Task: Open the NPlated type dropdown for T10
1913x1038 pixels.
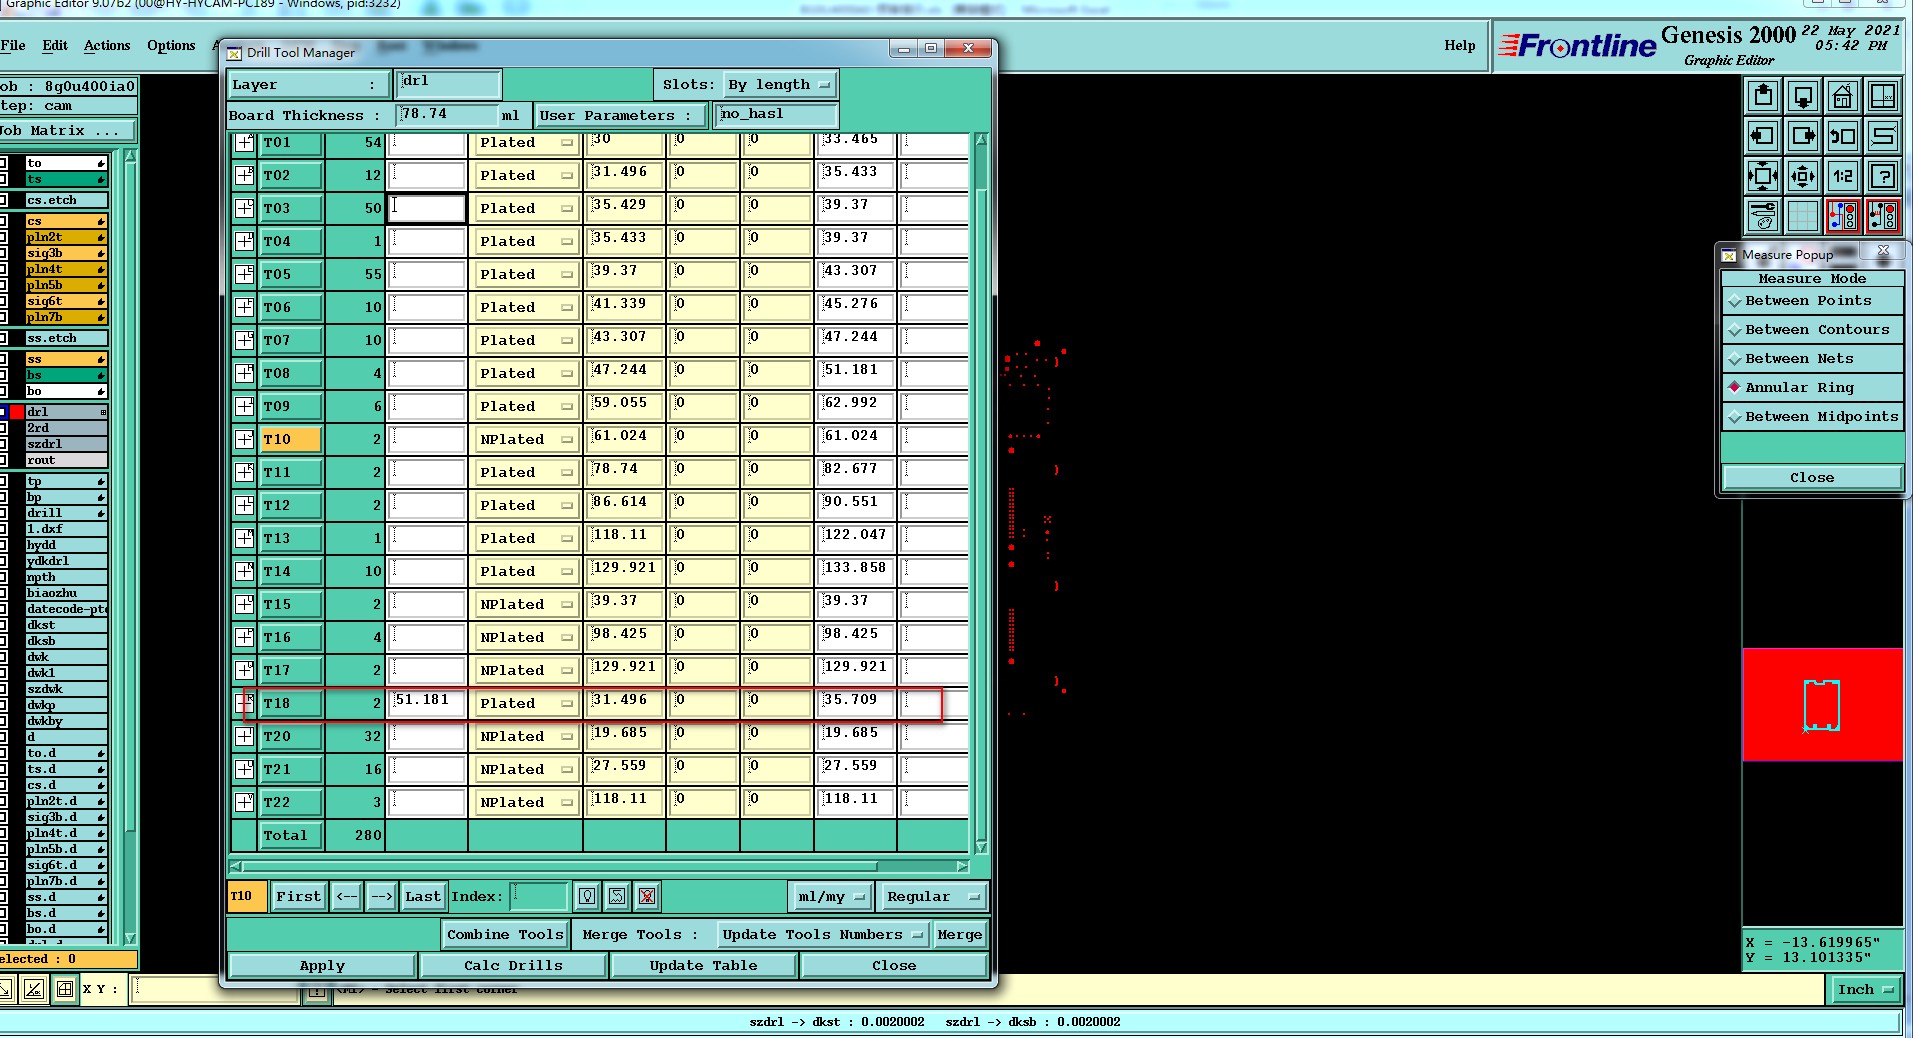Action: [x=526, y=439]
